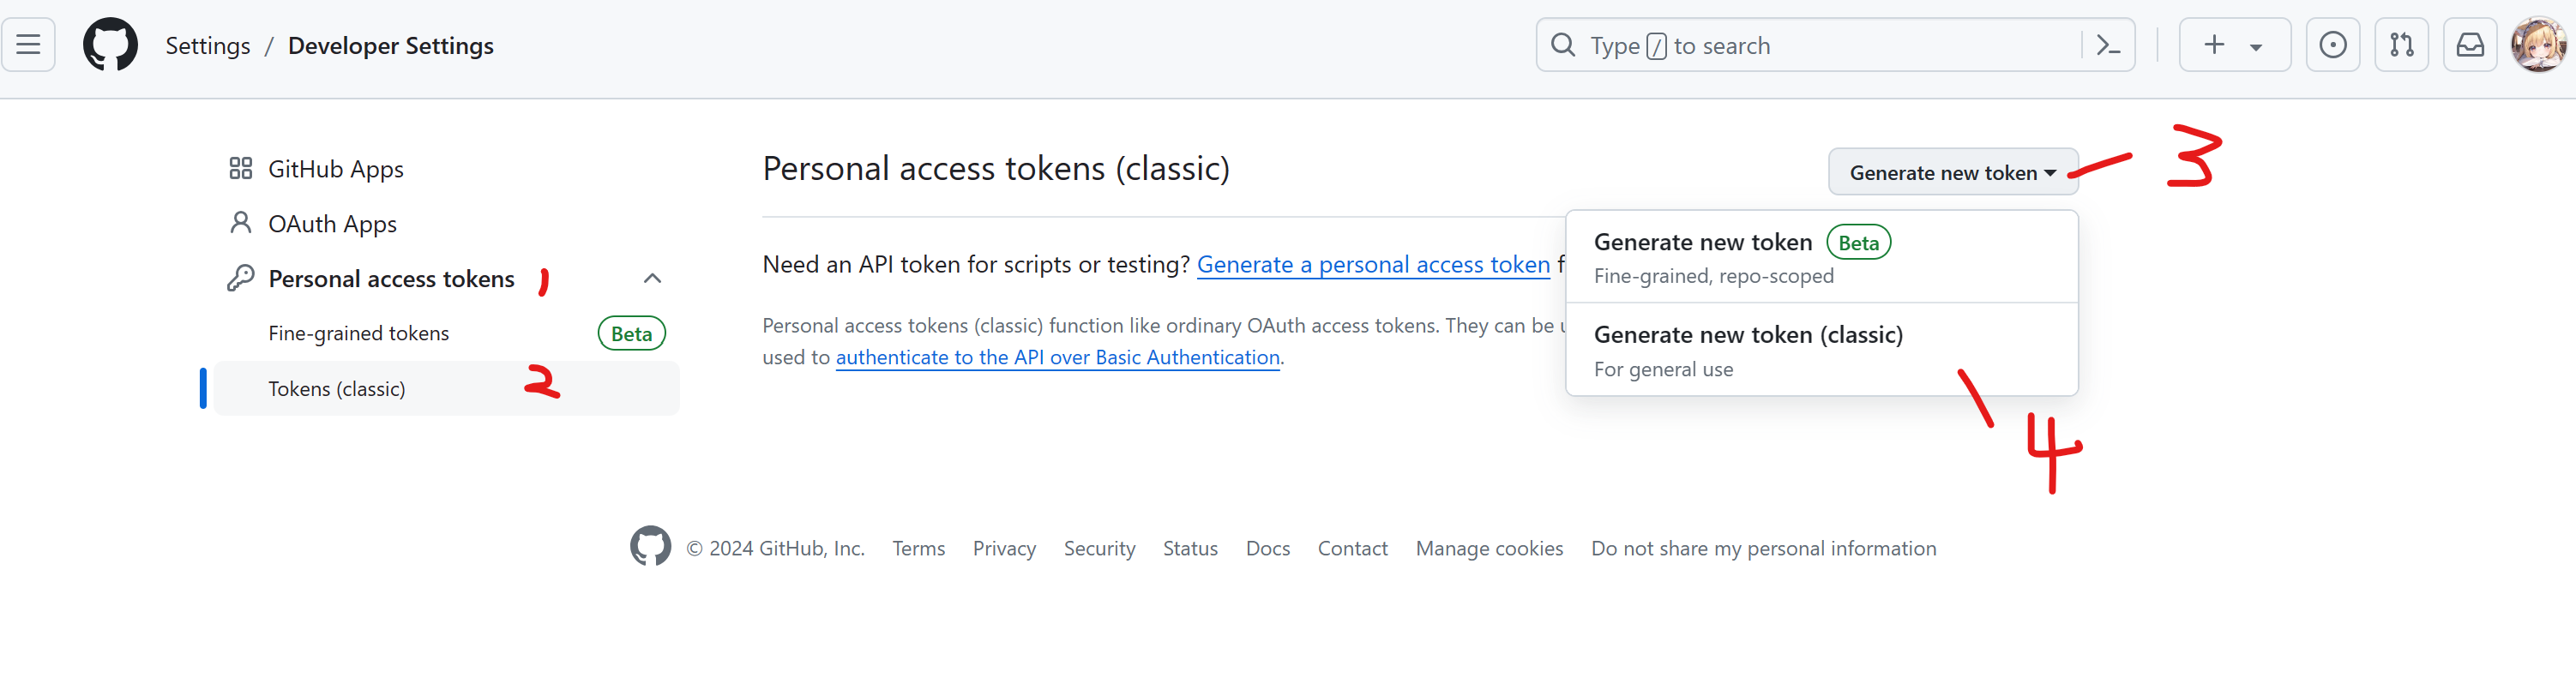This screenshot has width=2576, height=684.
Task: Open the command palette icon
Action: pyautogui.click(x=2108, y=45)
